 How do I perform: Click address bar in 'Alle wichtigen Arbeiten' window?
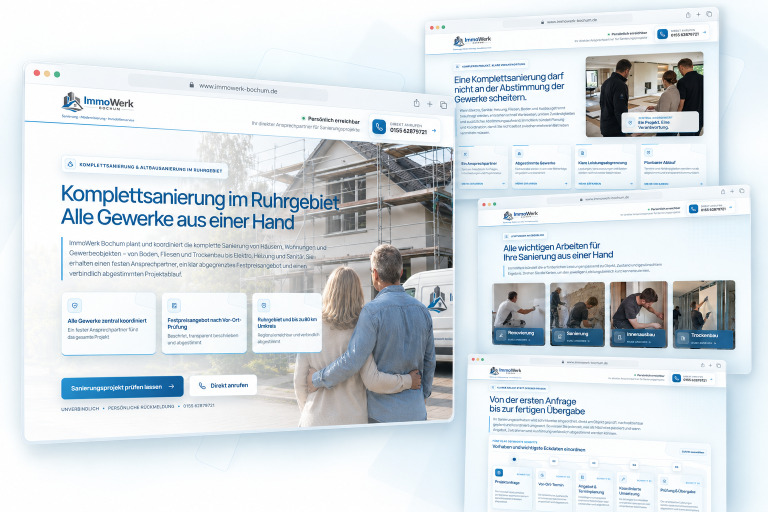[603, 198]
